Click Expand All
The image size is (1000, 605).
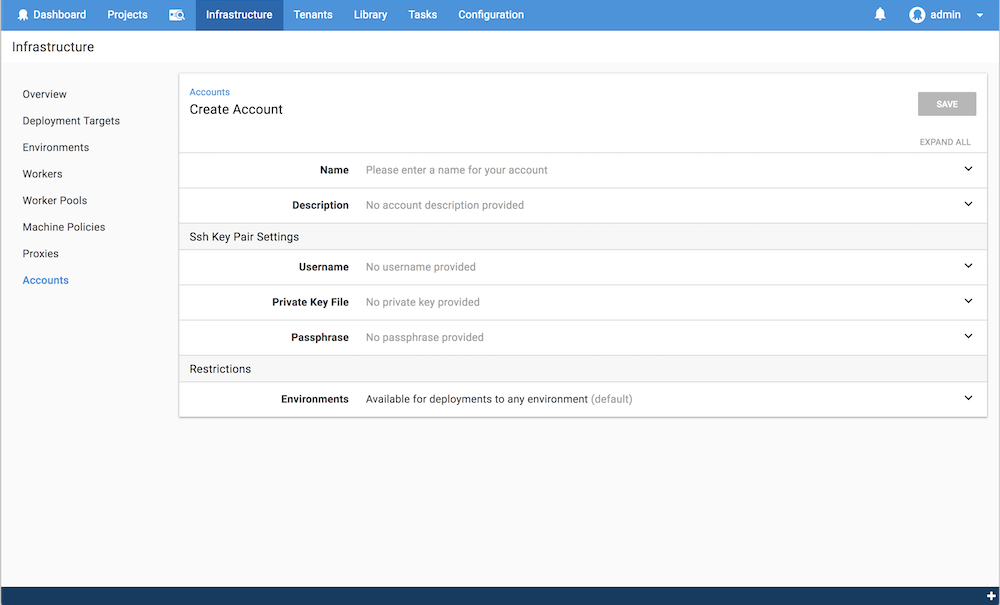pos(945,142)
